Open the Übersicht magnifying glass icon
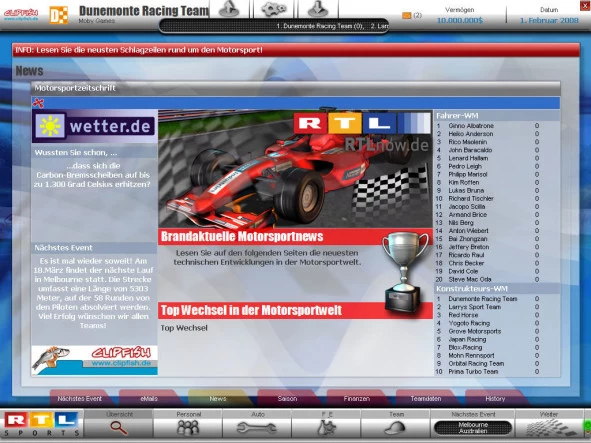The image size is (591, 443). click(118, 428)
